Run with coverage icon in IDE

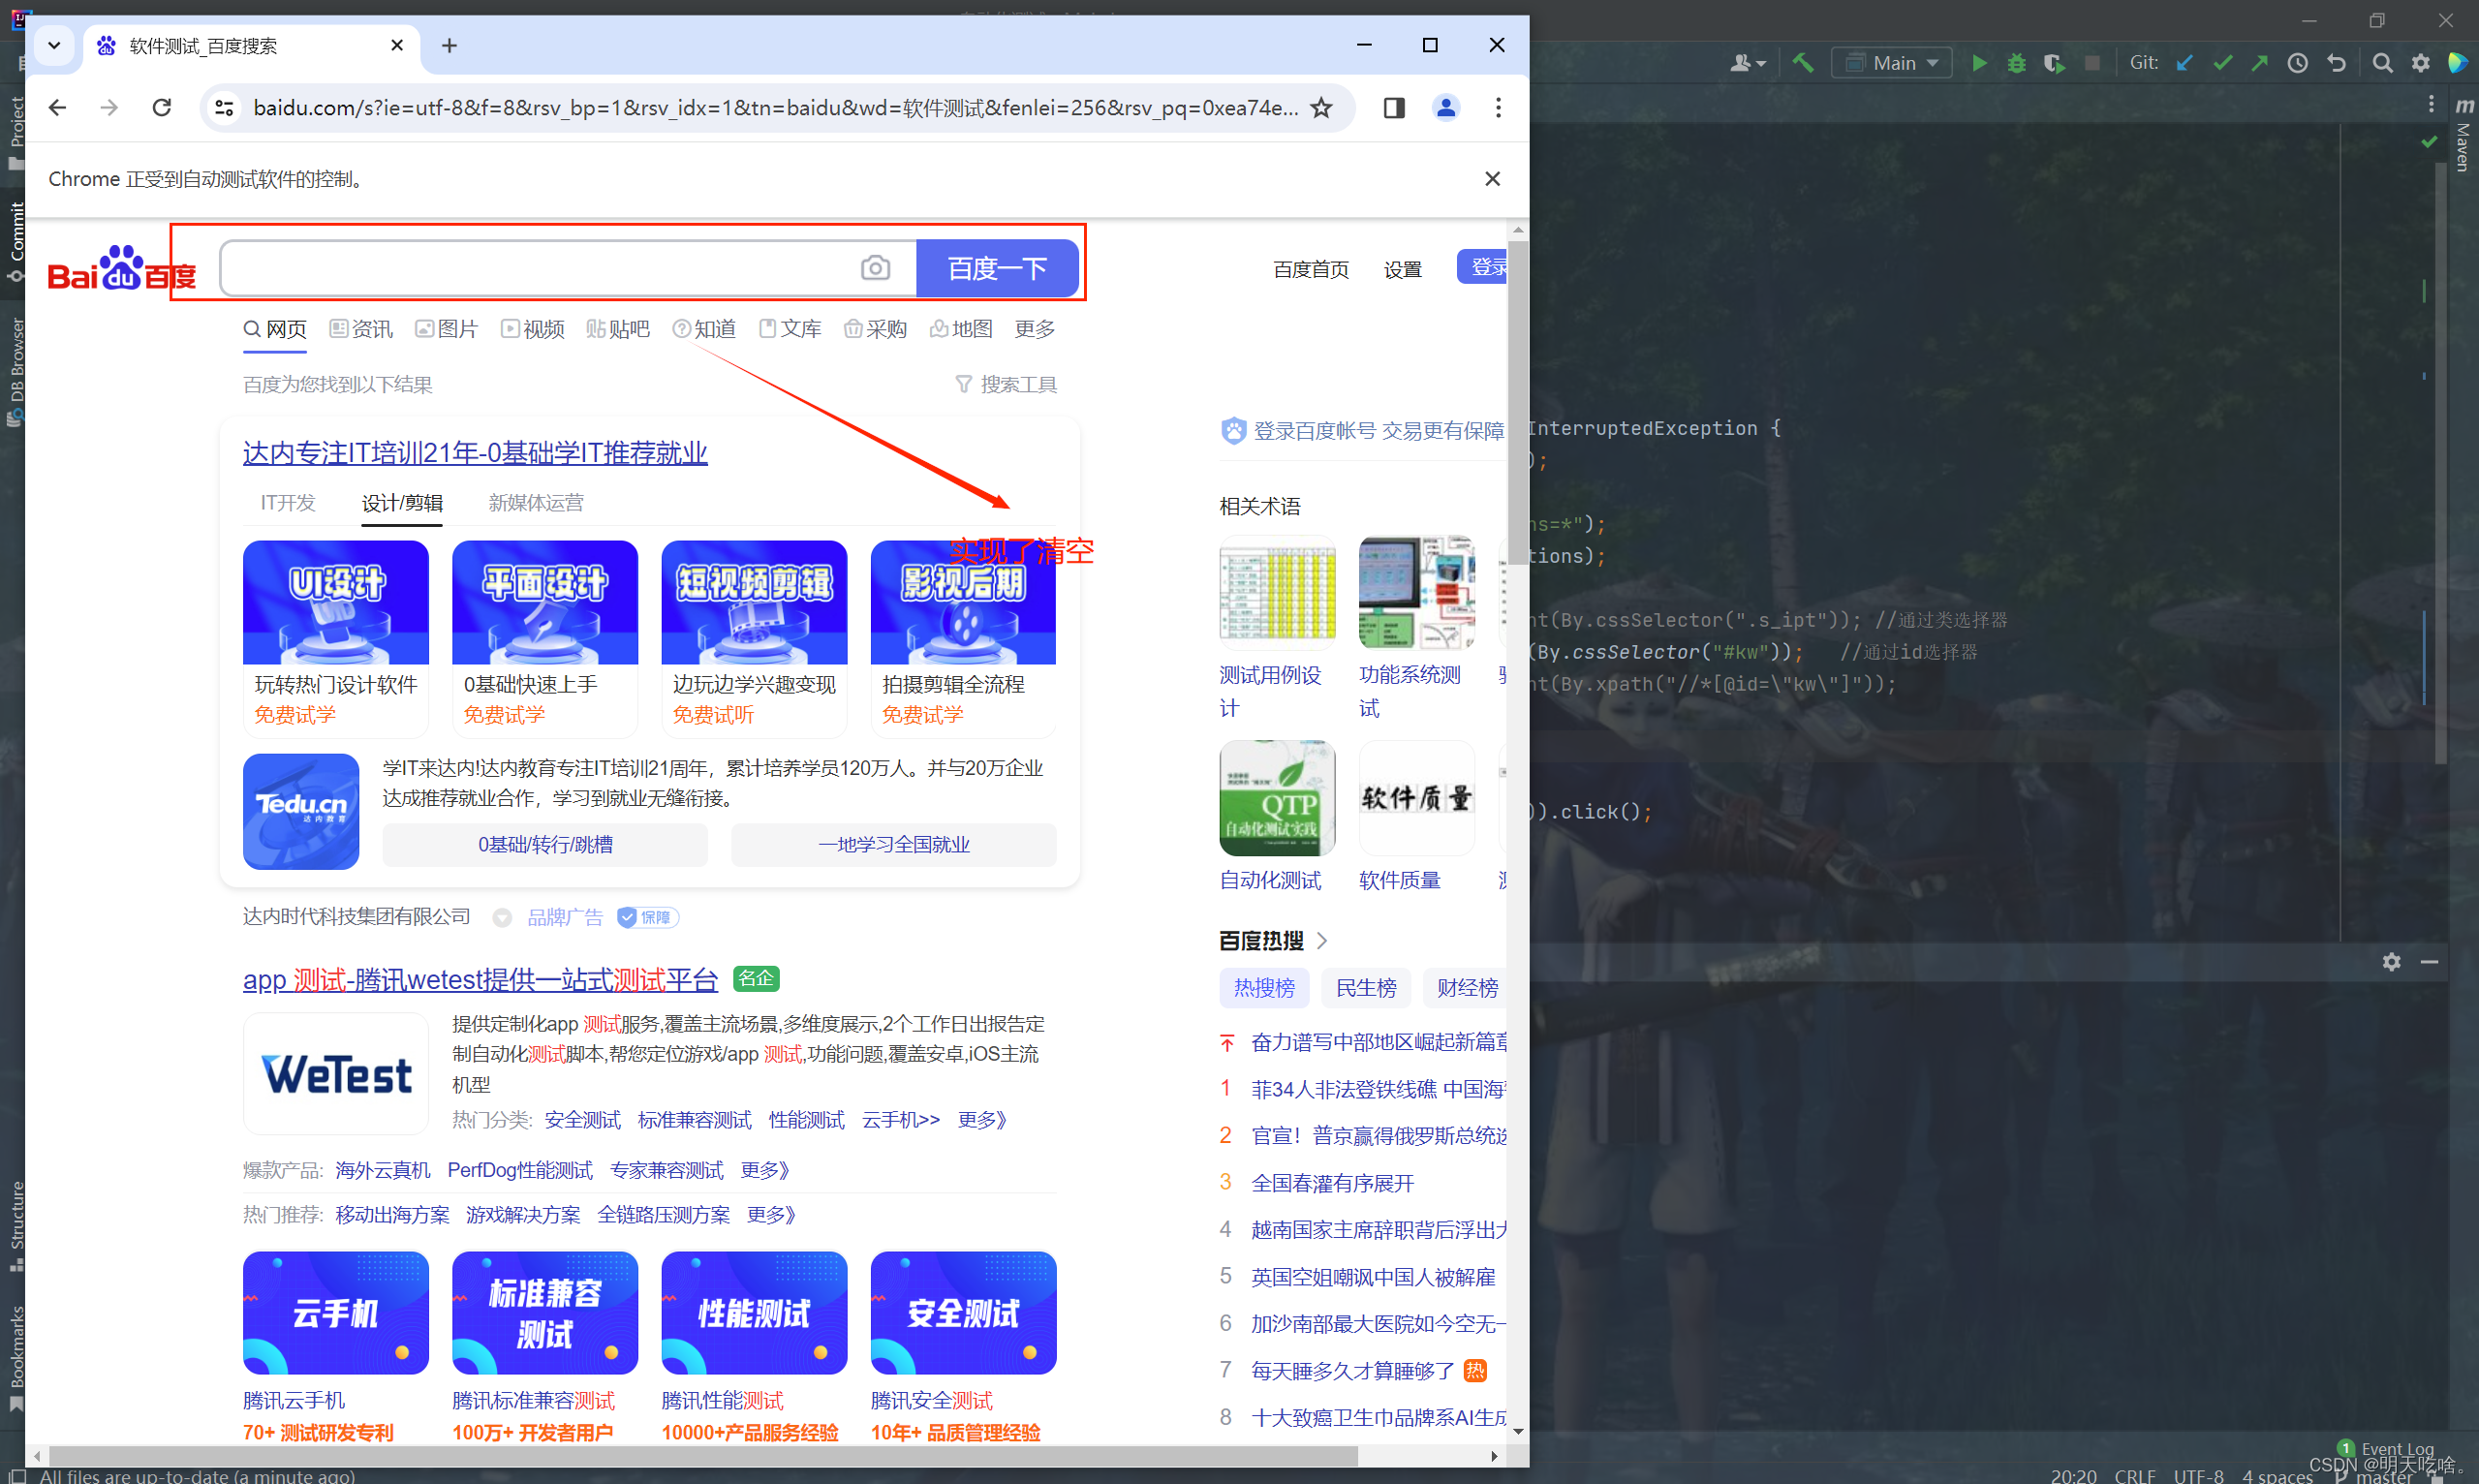tap(2054, 63)
